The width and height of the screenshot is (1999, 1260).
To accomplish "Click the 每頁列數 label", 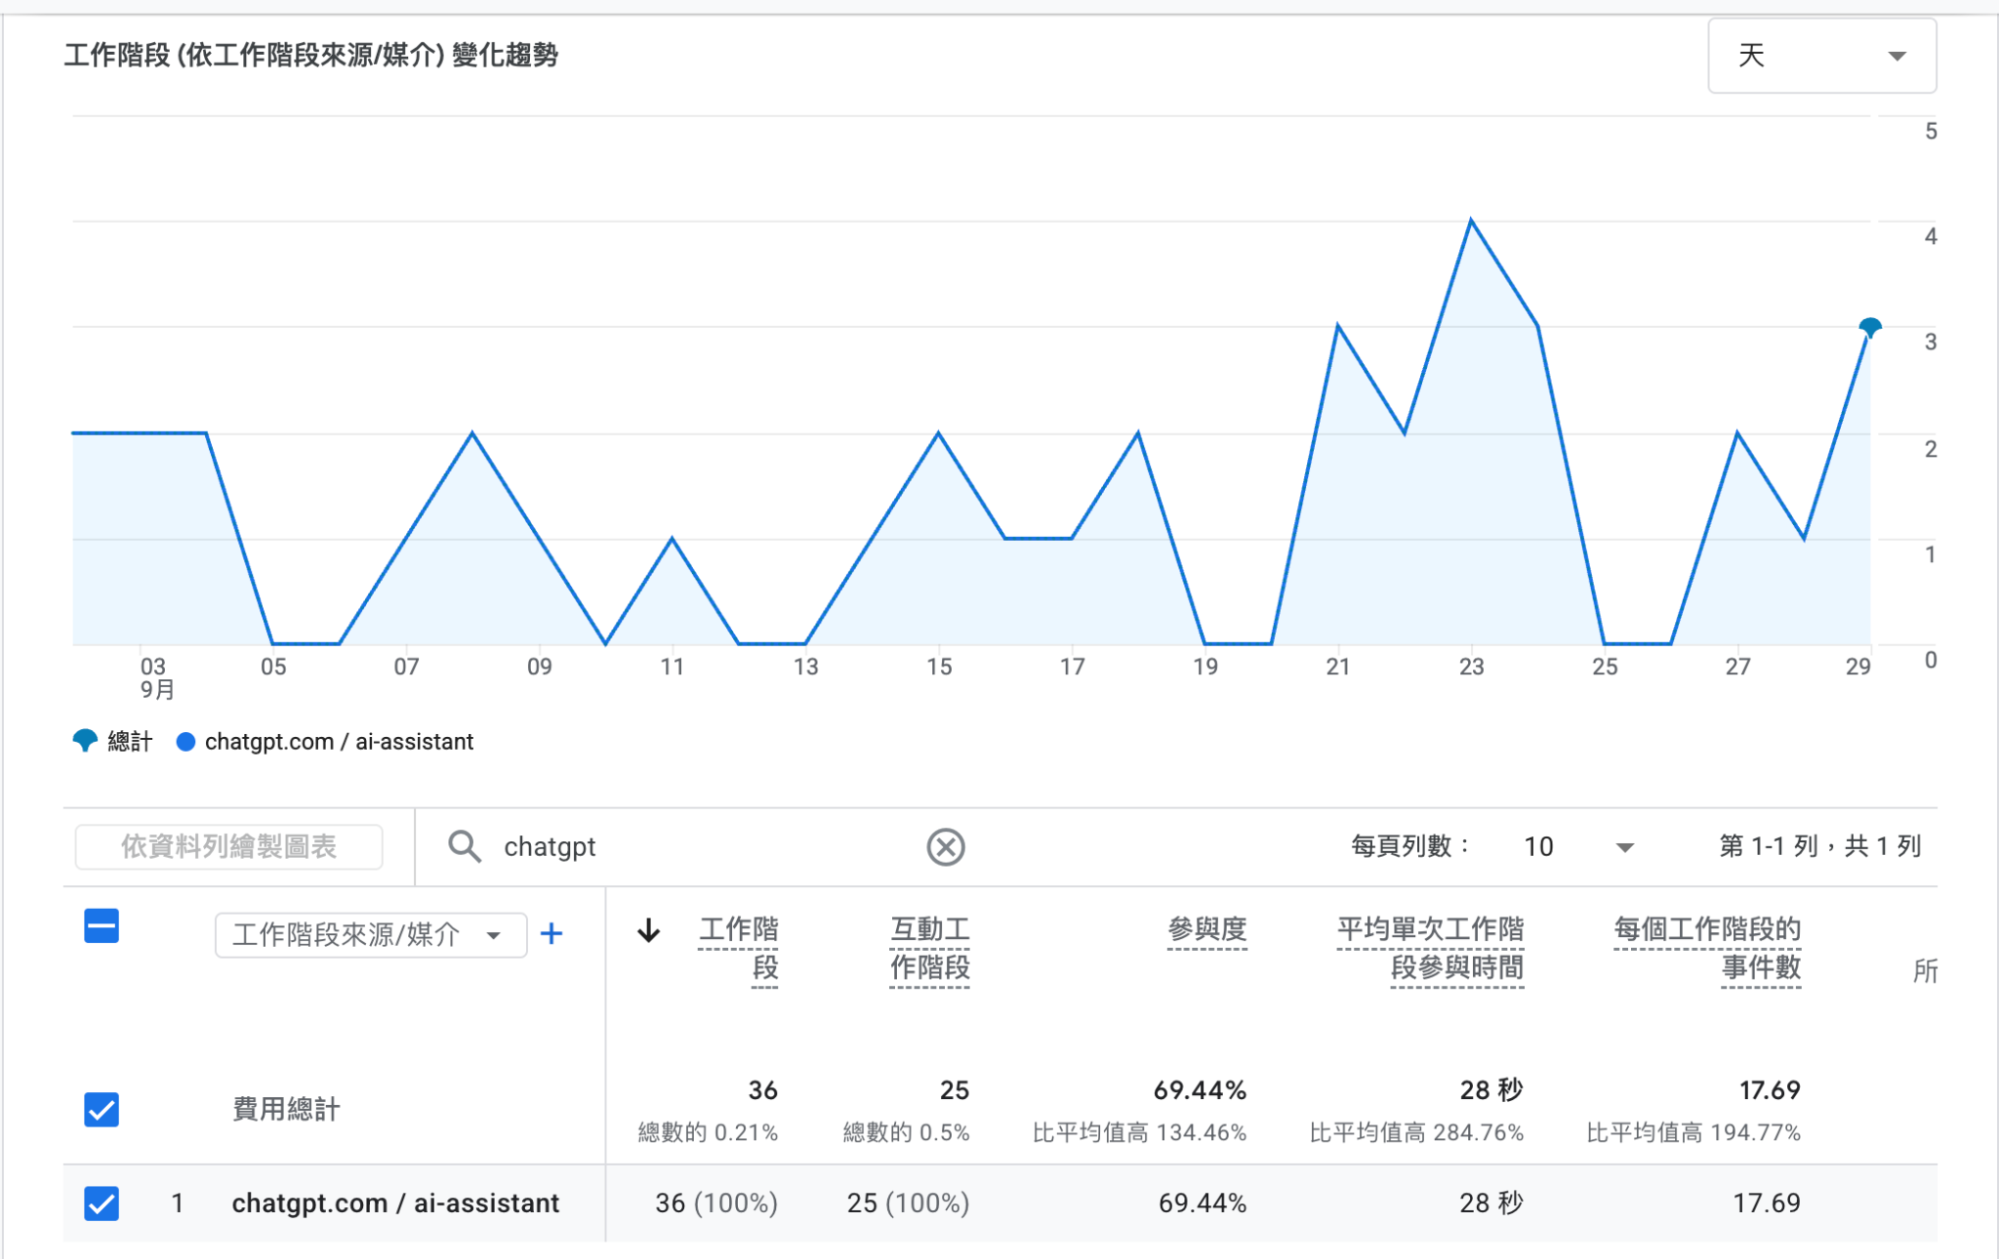I will pyautogui.click(x=1410, y=847).
